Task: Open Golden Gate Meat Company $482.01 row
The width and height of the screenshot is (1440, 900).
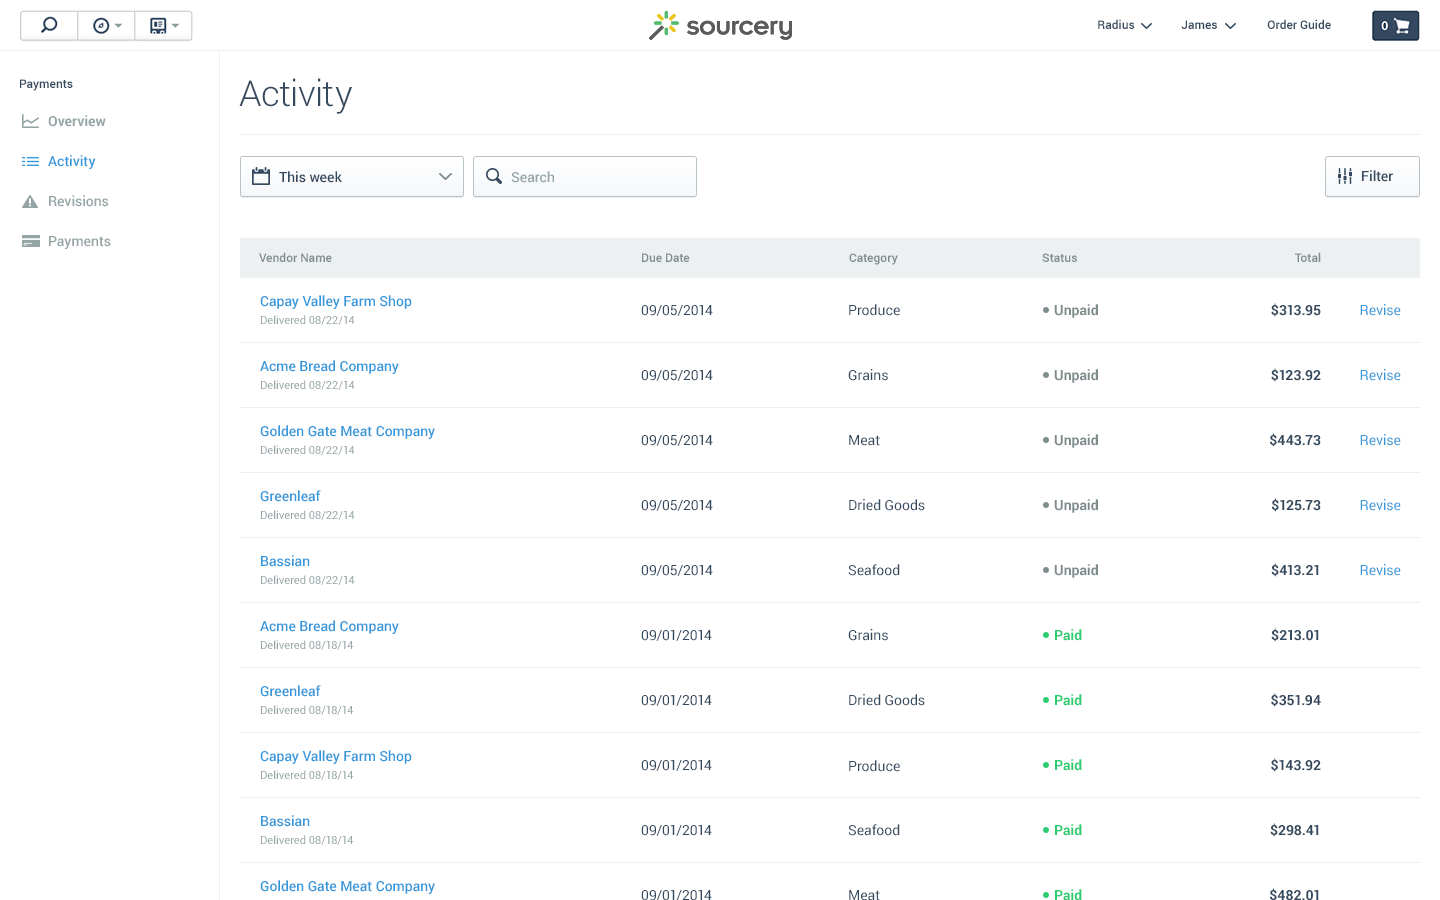Action: [x=347, y=886]
